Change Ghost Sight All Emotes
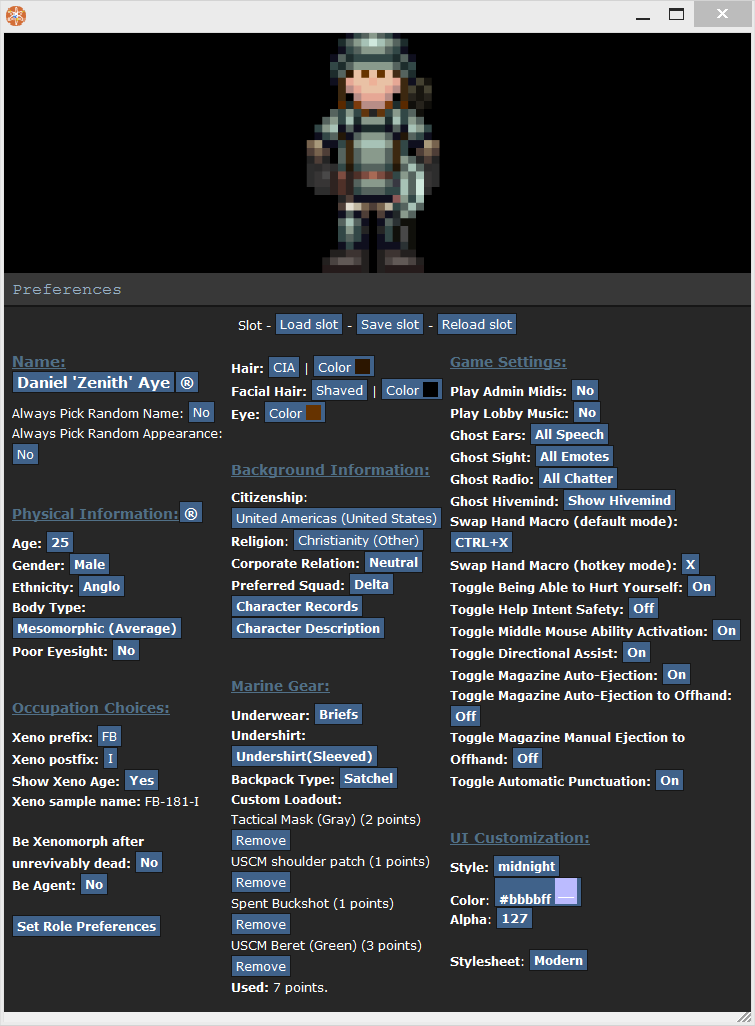 [574, 457]
